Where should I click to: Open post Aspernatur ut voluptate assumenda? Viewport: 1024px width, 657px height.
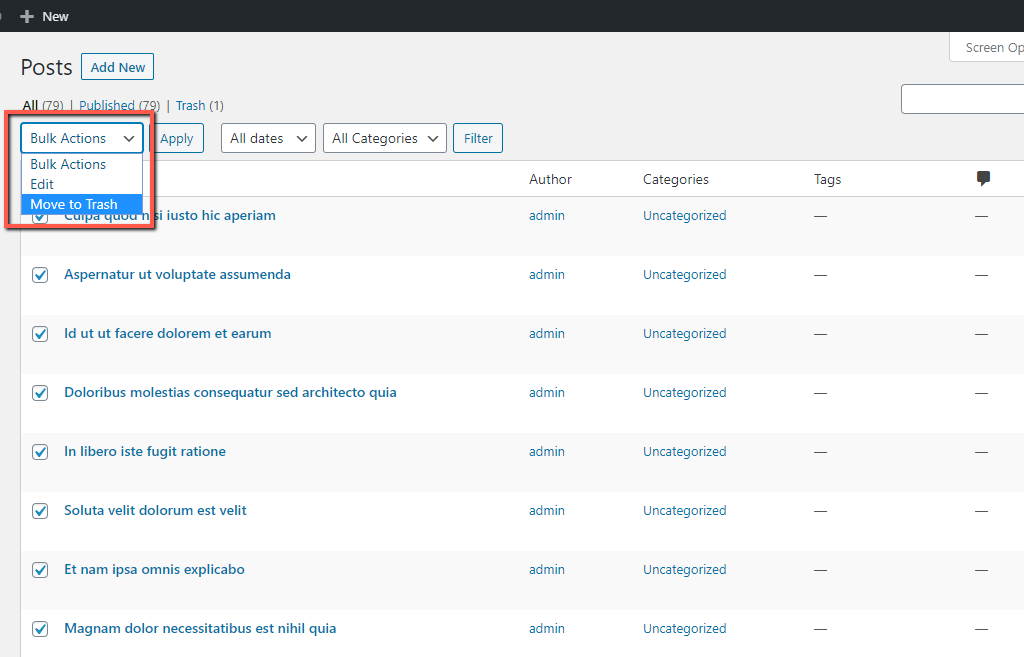(x=178, y=274)
